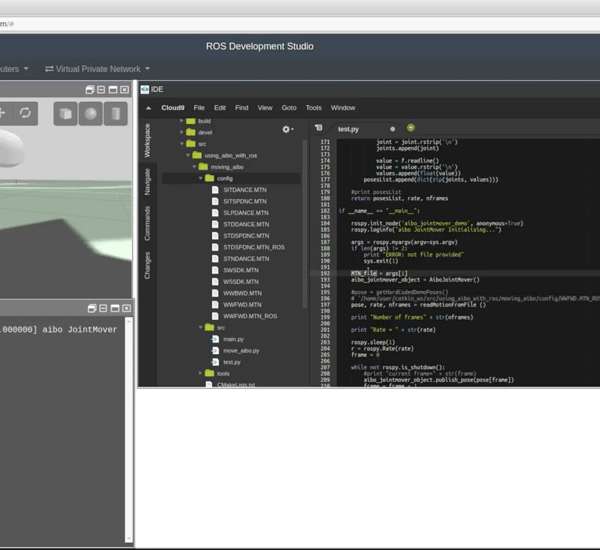Select WWBWD.MTN in the file tree
Viewport: 600px width, 550px height.
242,293
